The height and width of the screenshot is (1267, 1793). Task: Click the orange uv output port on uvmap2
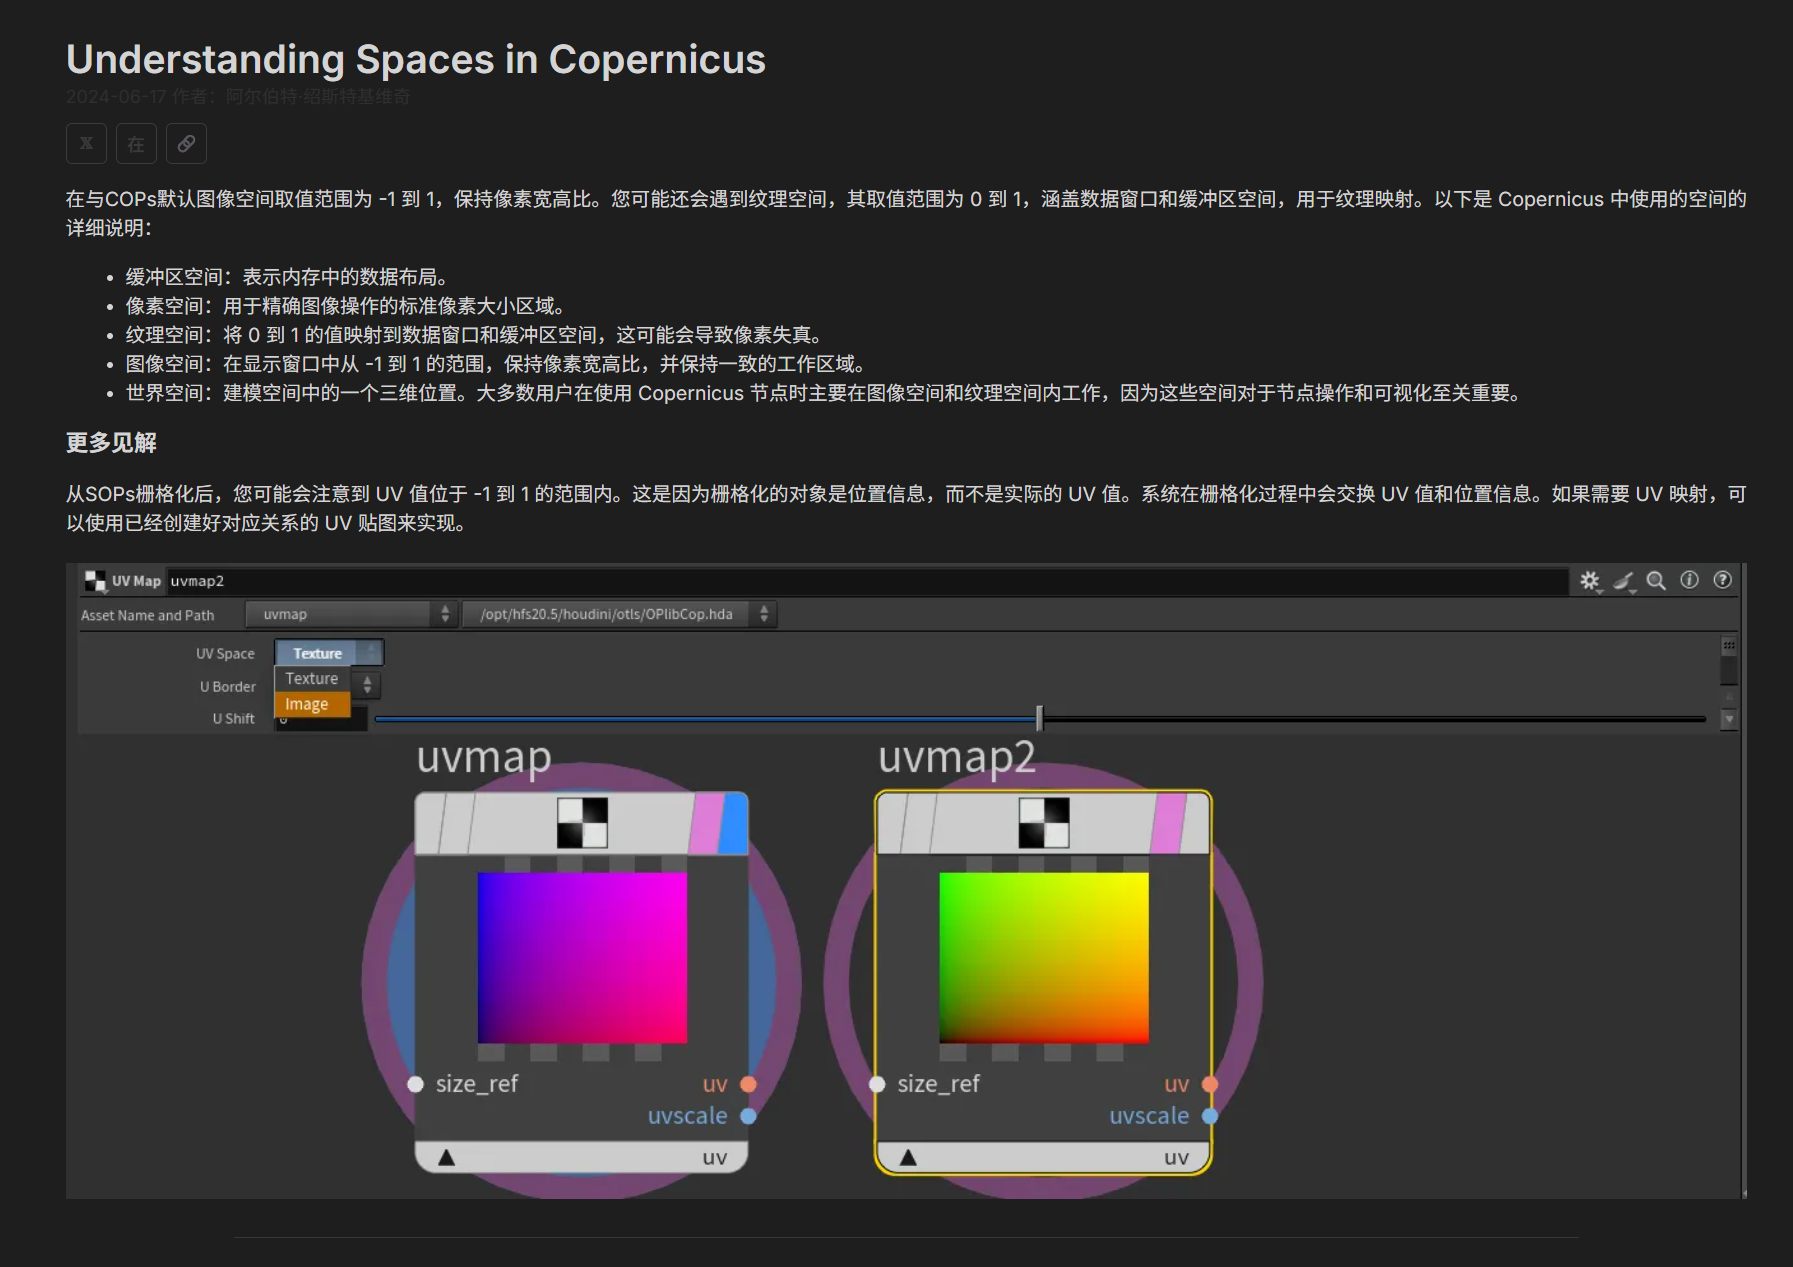[x=1210, y=1084]
